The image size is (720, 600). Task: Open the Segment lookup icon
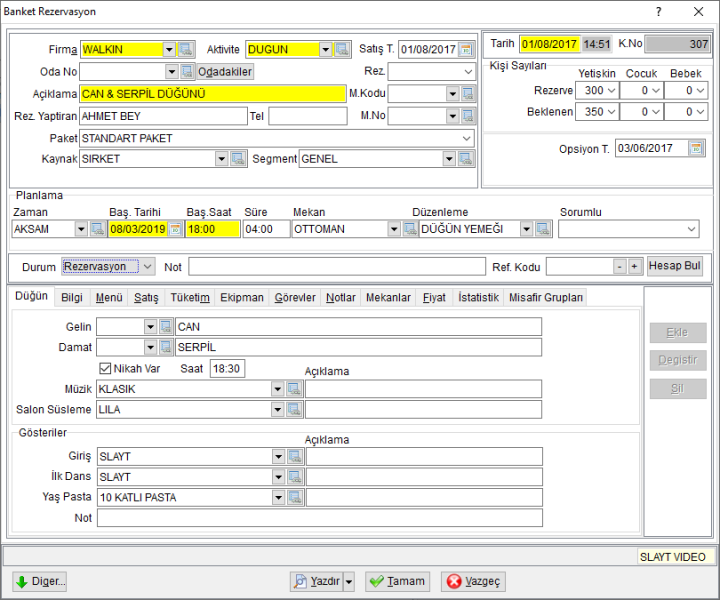tap(466, 159)
